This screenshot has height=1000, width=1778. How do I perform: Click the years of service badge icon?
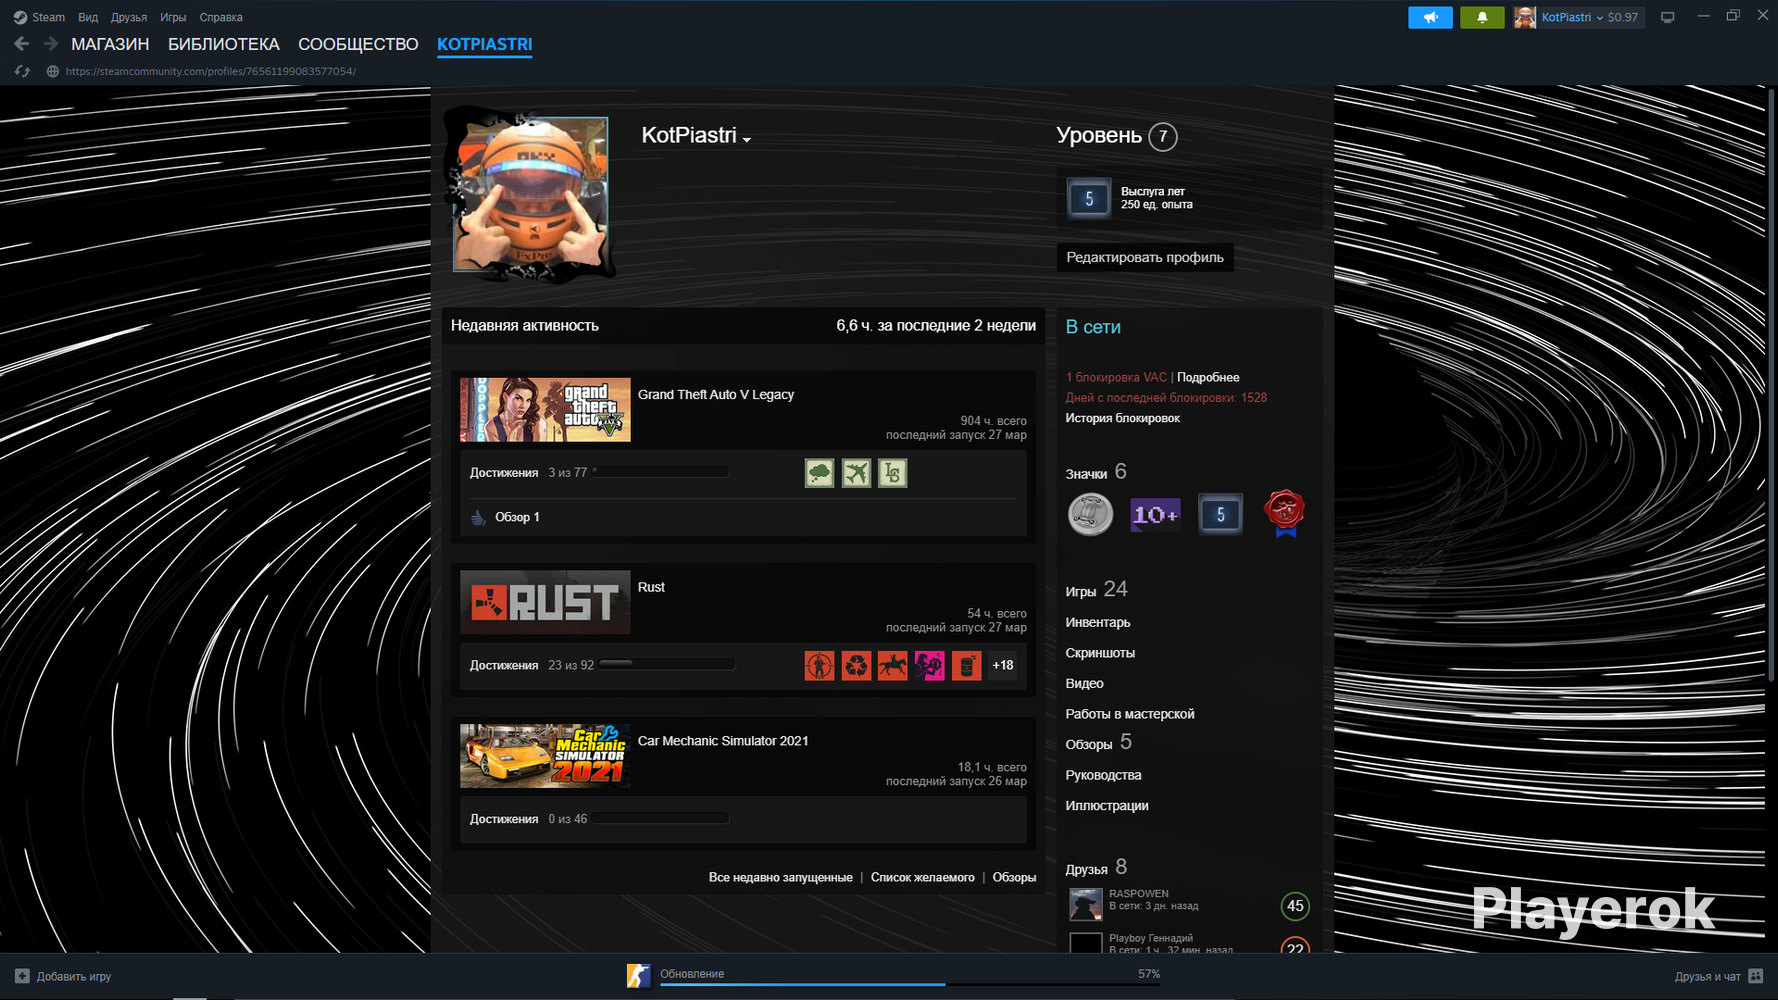(1089, 198)
